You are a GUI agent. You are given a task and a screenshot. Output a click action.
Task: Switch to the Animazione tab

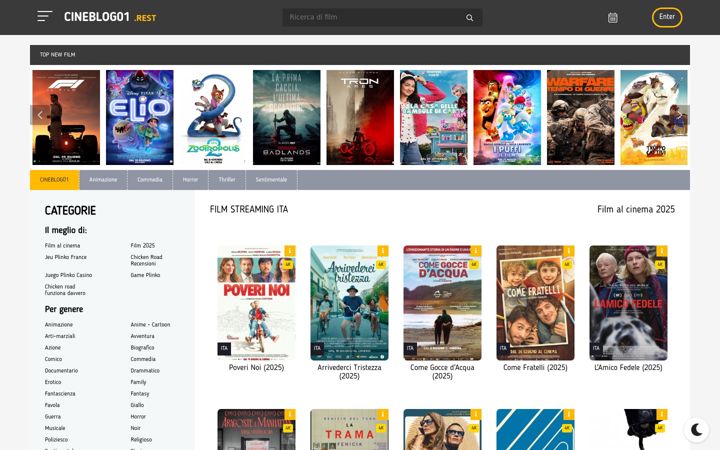[103, 180]
